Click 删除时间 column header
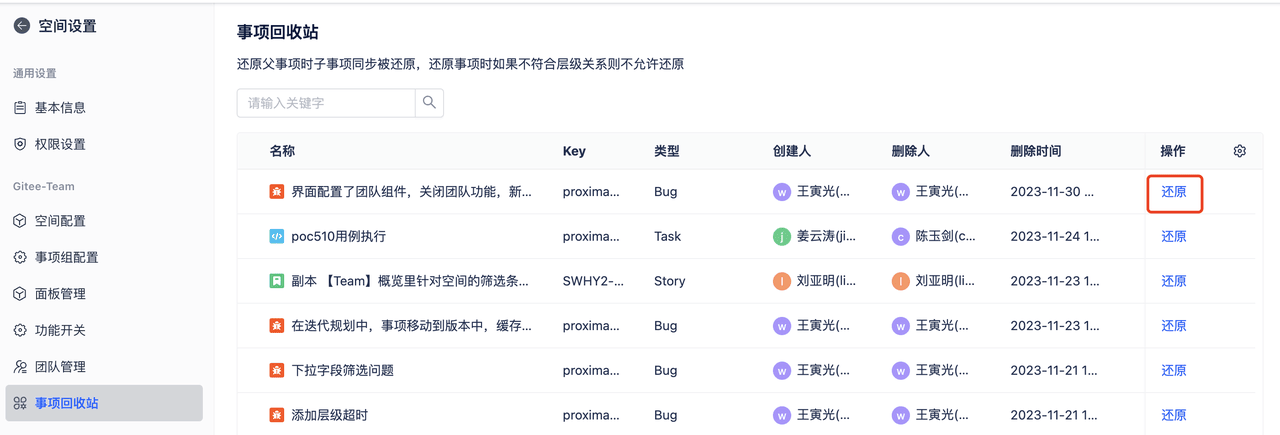Viewport: 1280px width, 435px height. pyautogui.click(x=1035, y=151)
